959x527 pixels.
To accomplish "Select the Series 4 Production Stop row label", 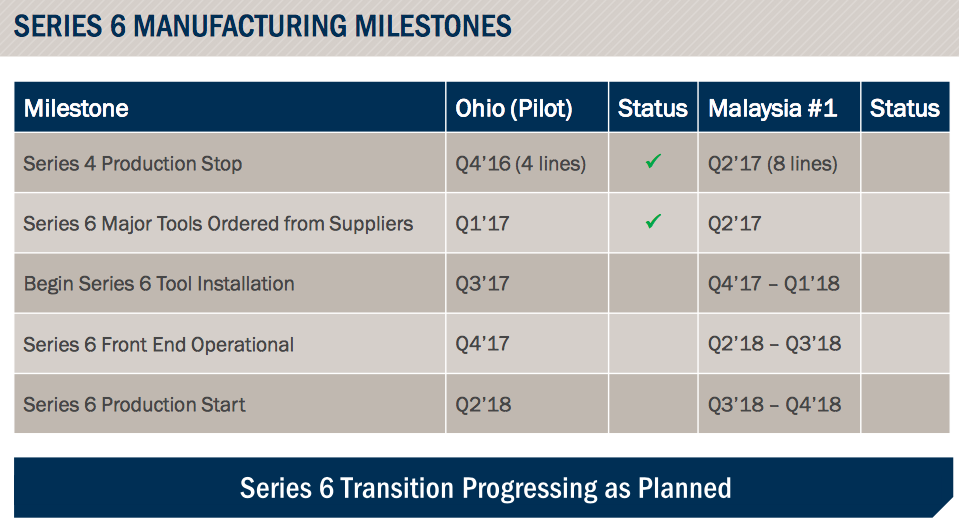I will (133, 163).
